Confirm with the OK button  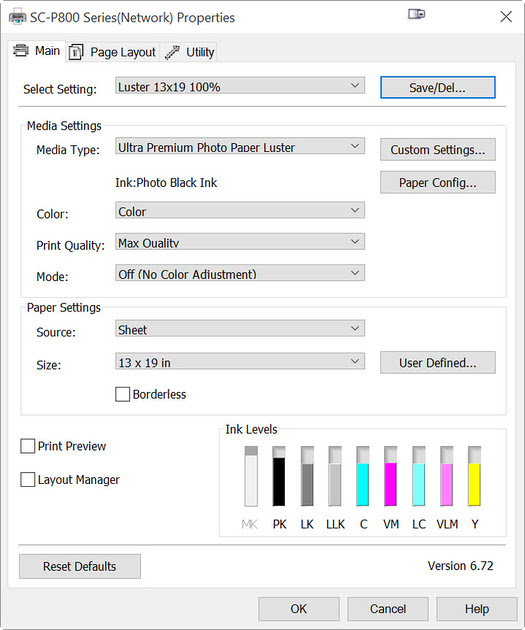(299, 609)
